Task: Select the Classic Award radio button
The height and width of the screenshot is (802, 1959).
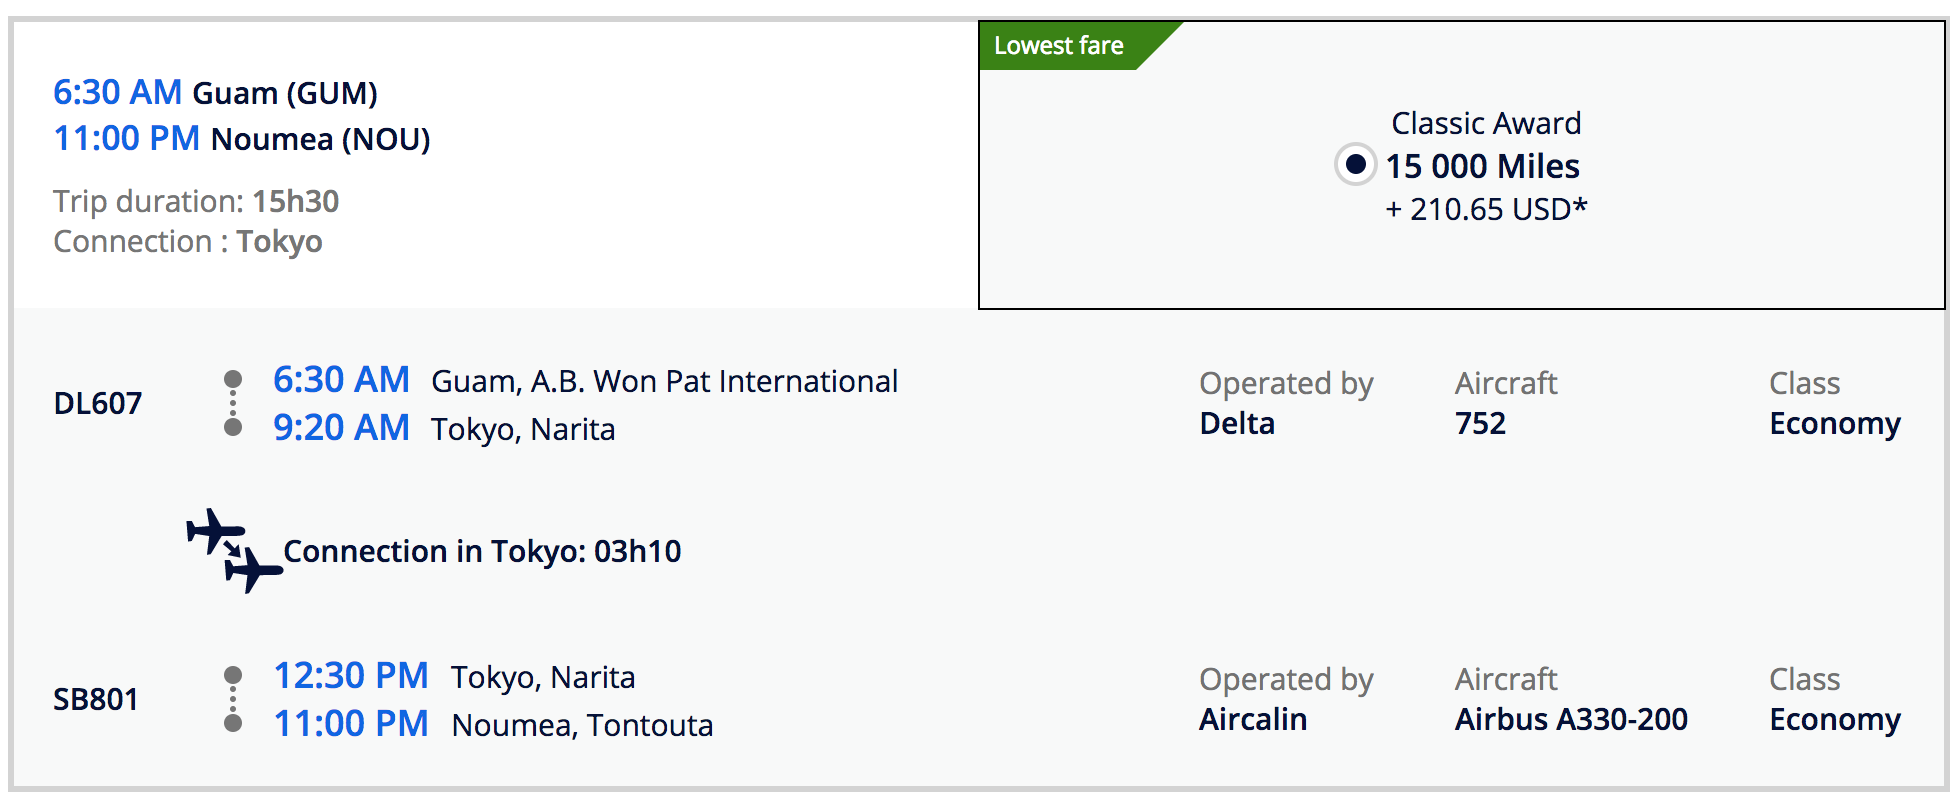Action: click(x=1355, y=164)
